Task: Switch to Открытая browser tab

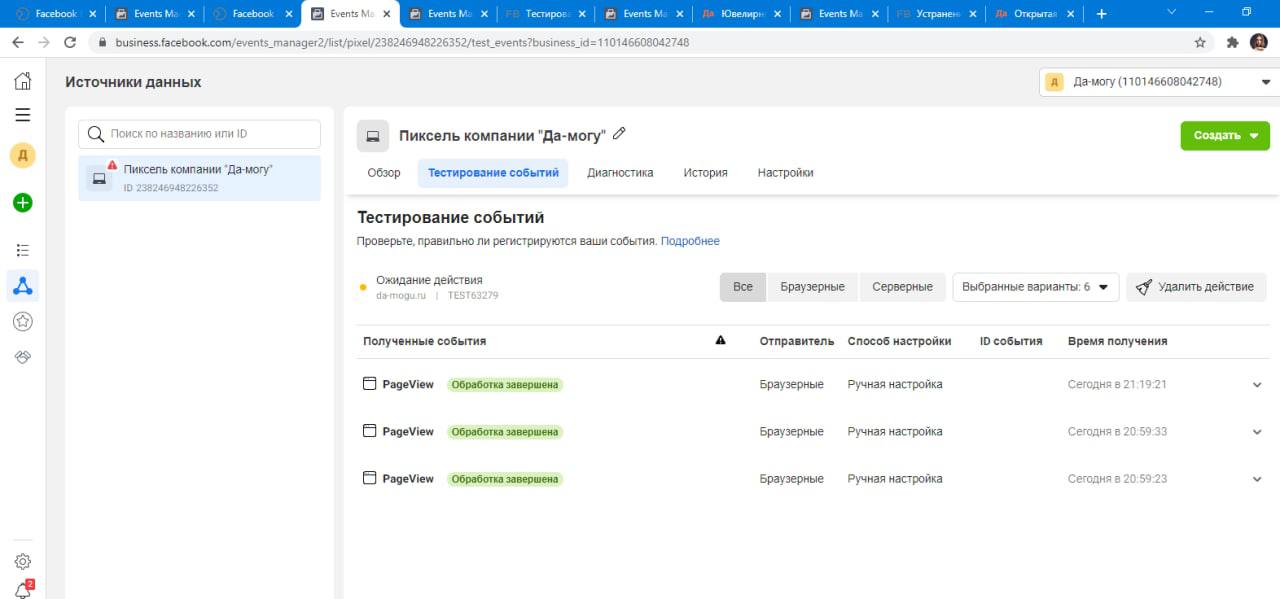Action: [x=1035, y=14]
